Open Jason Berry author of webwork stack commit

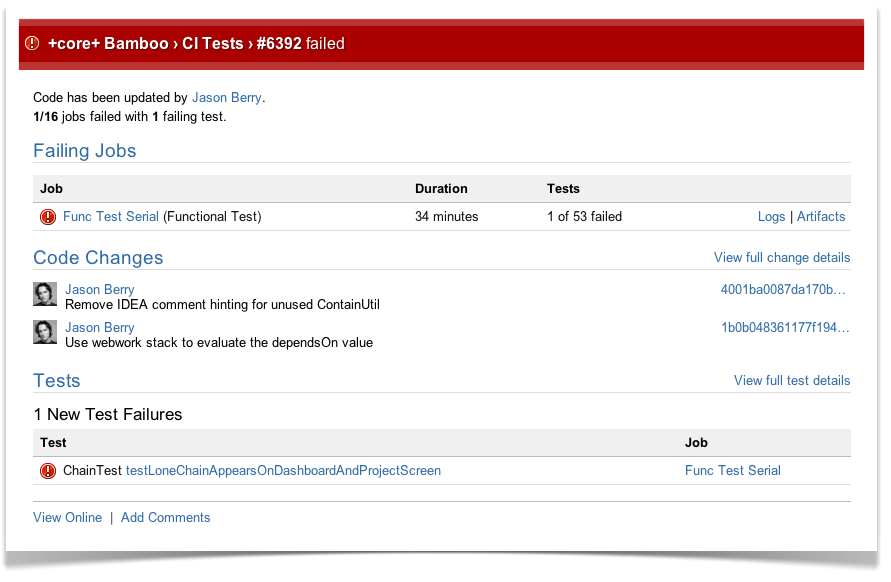click(x=100, y=327)
